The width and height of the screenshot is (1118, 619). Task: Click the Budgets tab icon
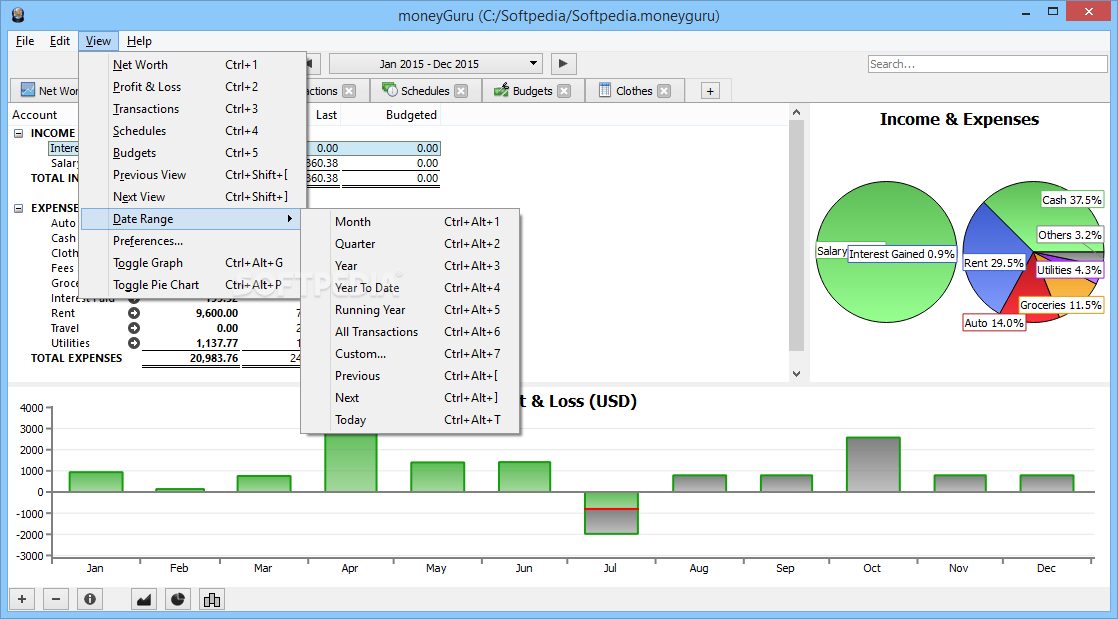pos(501,90)
